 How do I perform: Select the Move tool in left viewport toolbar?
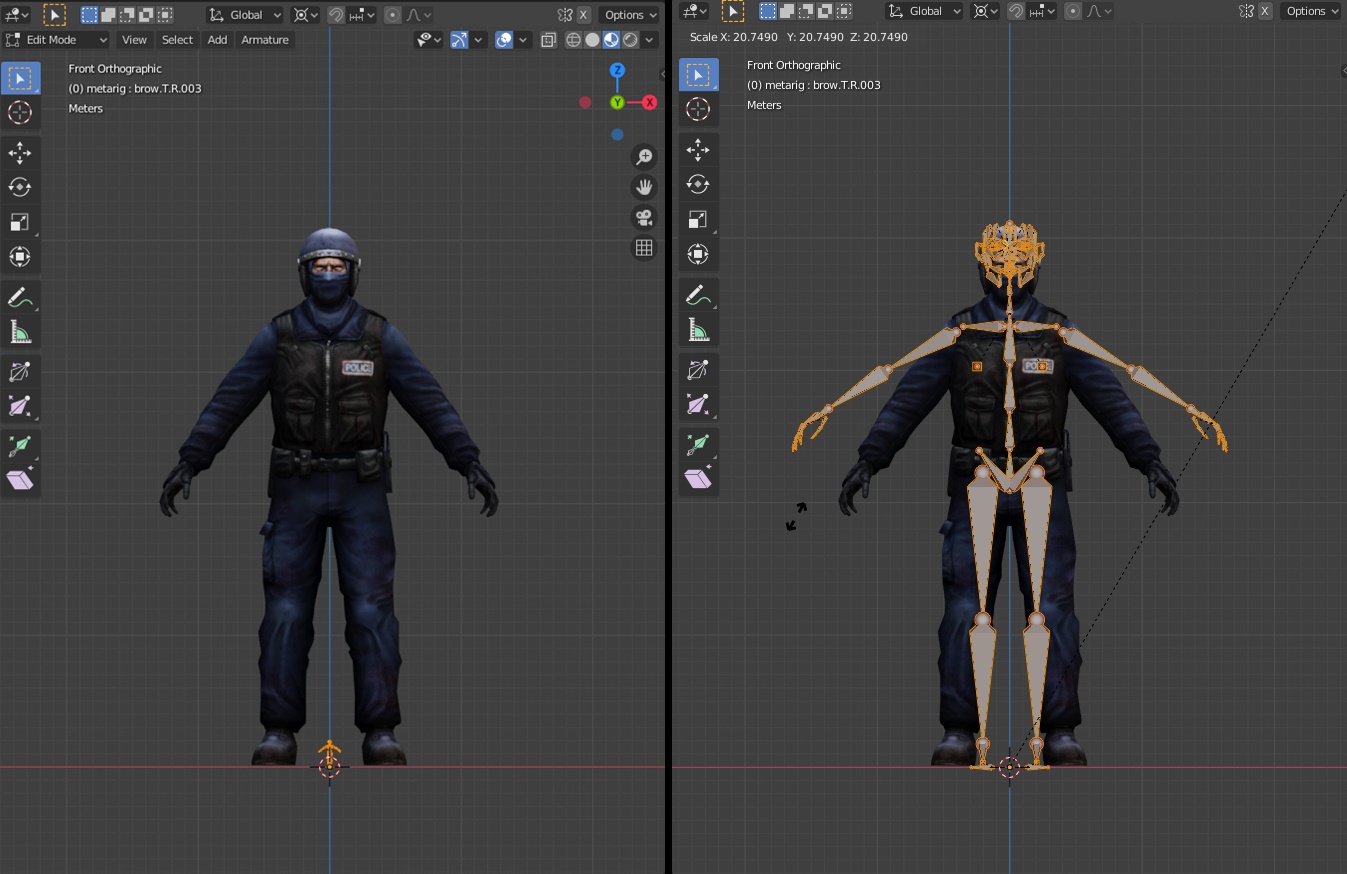20,153
